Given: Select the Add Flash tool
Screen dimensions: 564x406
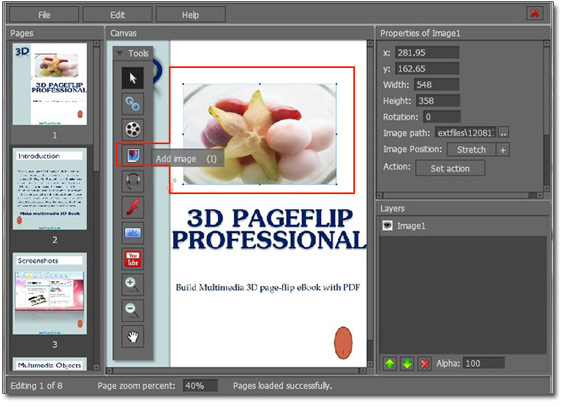Looking at the screenshot, I should (133, 207).
